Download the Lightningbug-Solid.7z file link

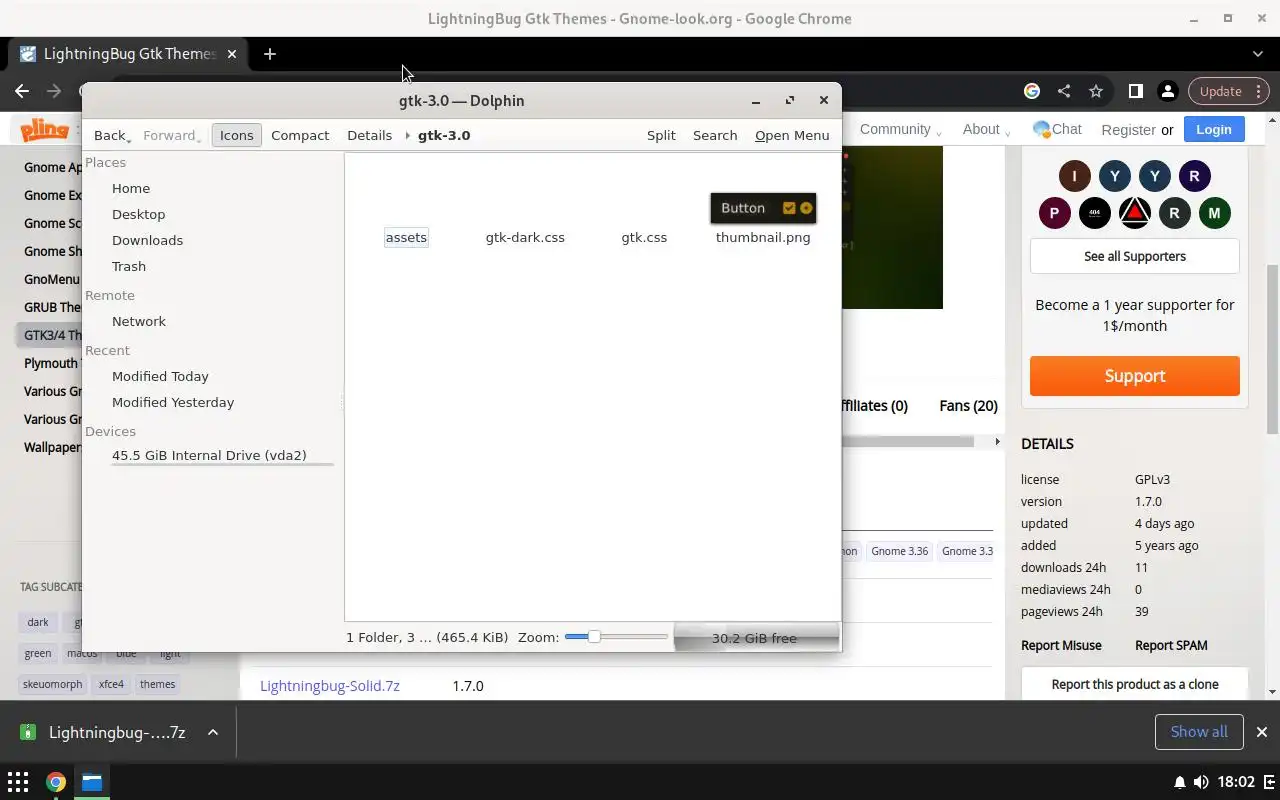pos(330,686)
